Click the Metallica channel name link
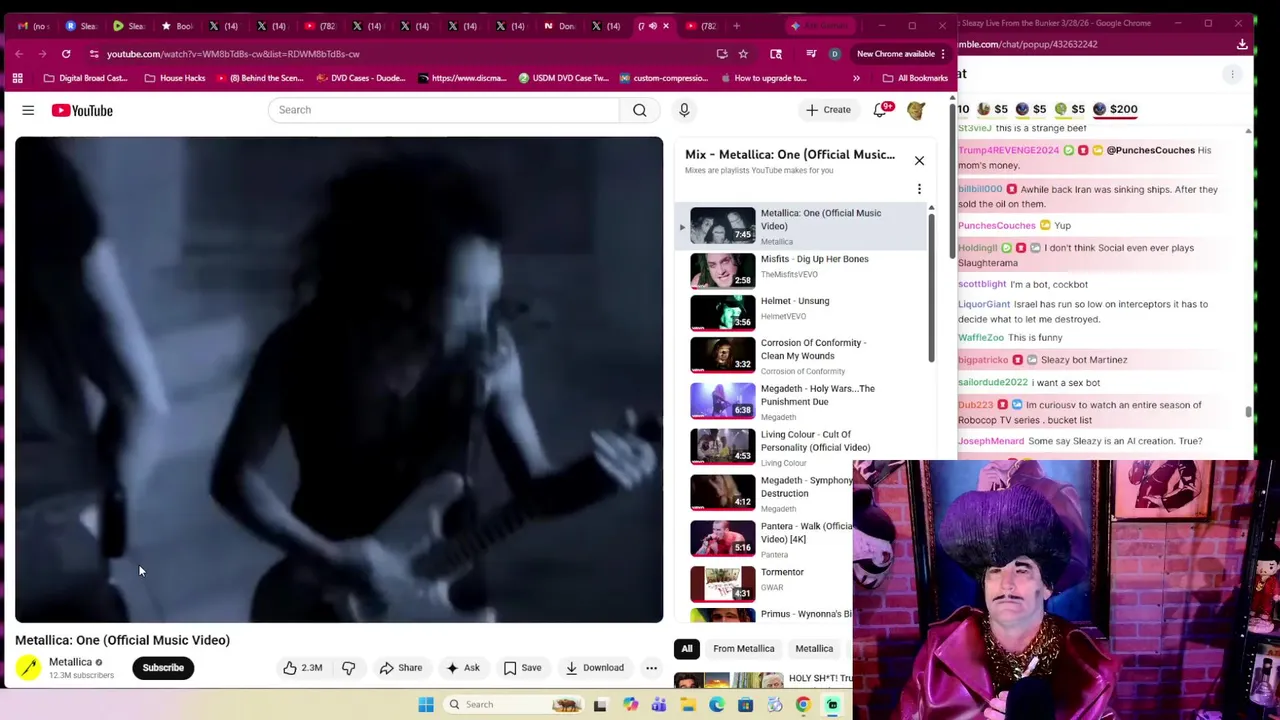 (x=70, y=662)
